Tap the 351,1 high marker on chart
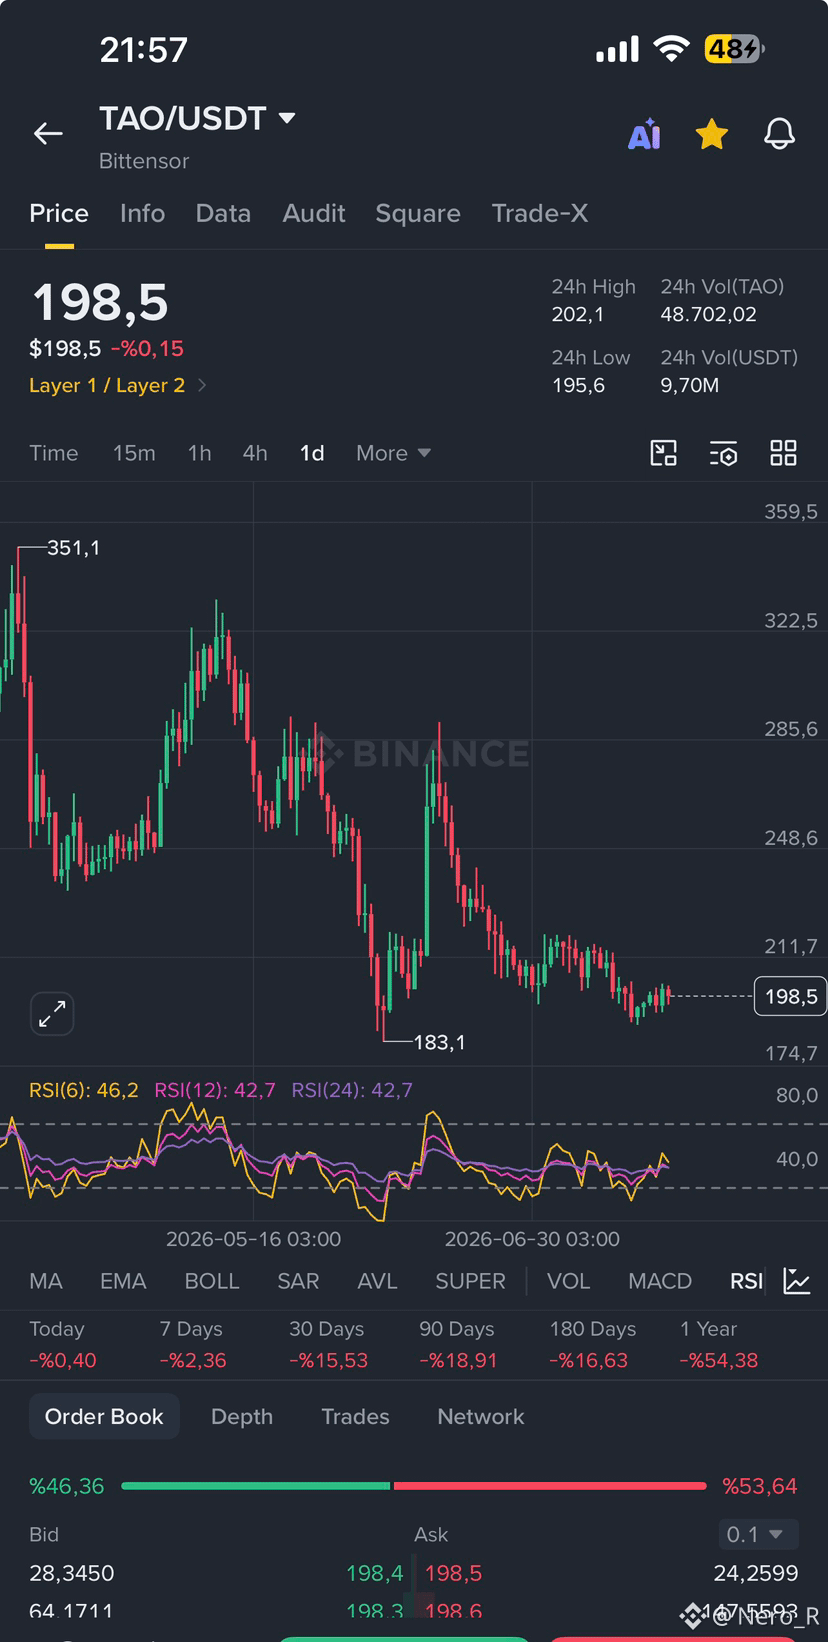The width and height of the screenshot is (828, 1642). 73,548
